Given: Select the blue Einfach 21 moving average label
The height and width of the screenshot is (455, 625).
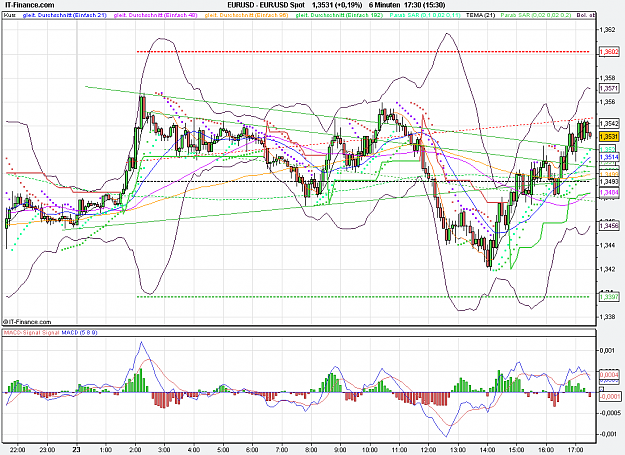Looking at the screenshot, I should tap(65, 15).
